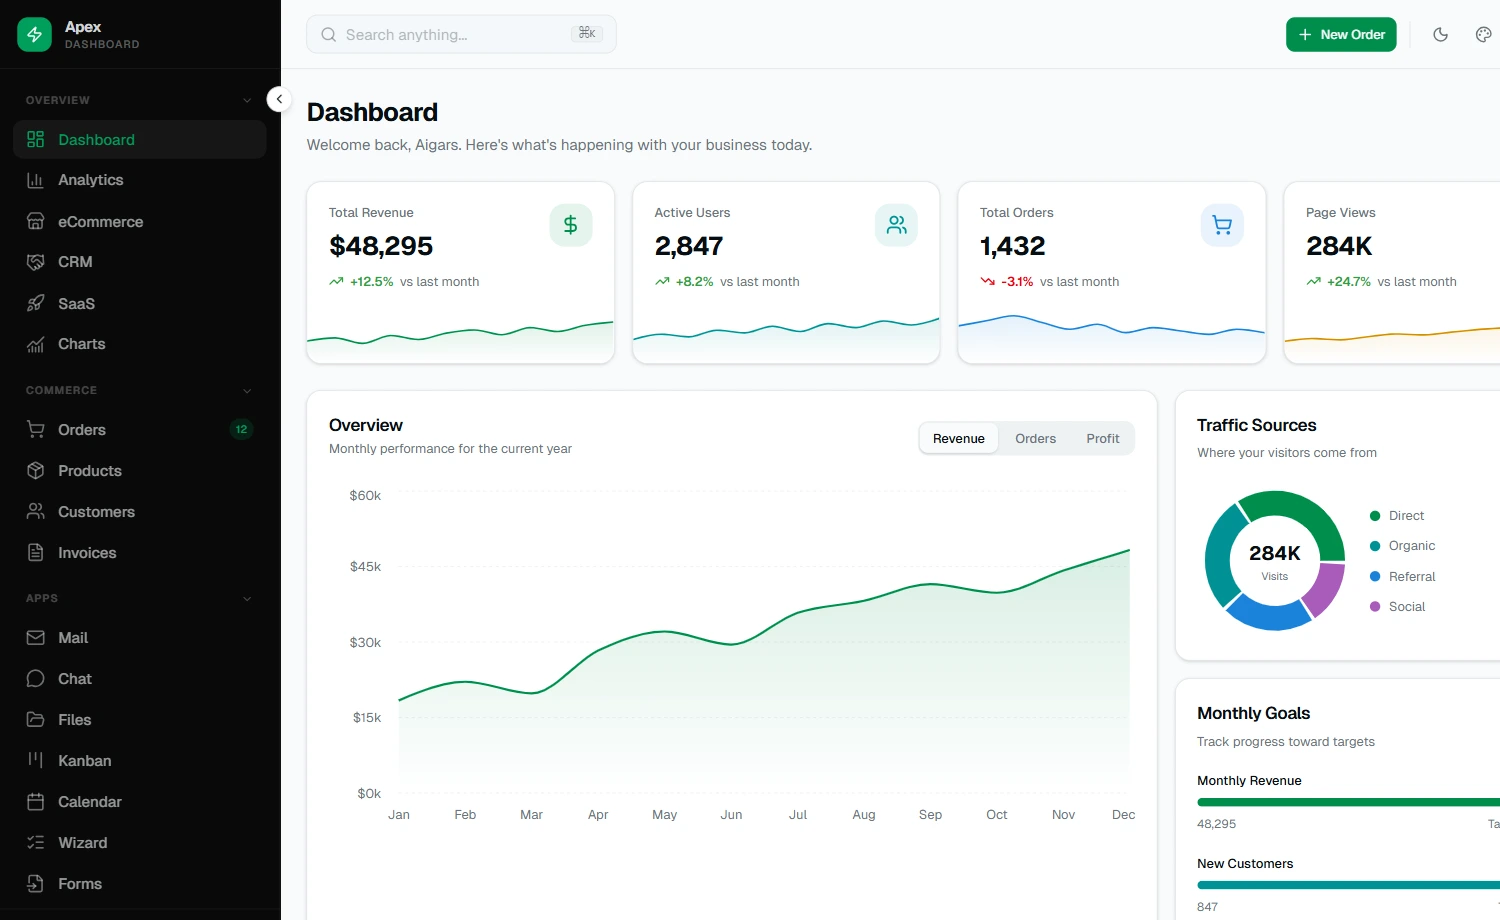Click the ⌘K shortcut hint
Screen dimensions: 1500x920
[x=587, y=34]
